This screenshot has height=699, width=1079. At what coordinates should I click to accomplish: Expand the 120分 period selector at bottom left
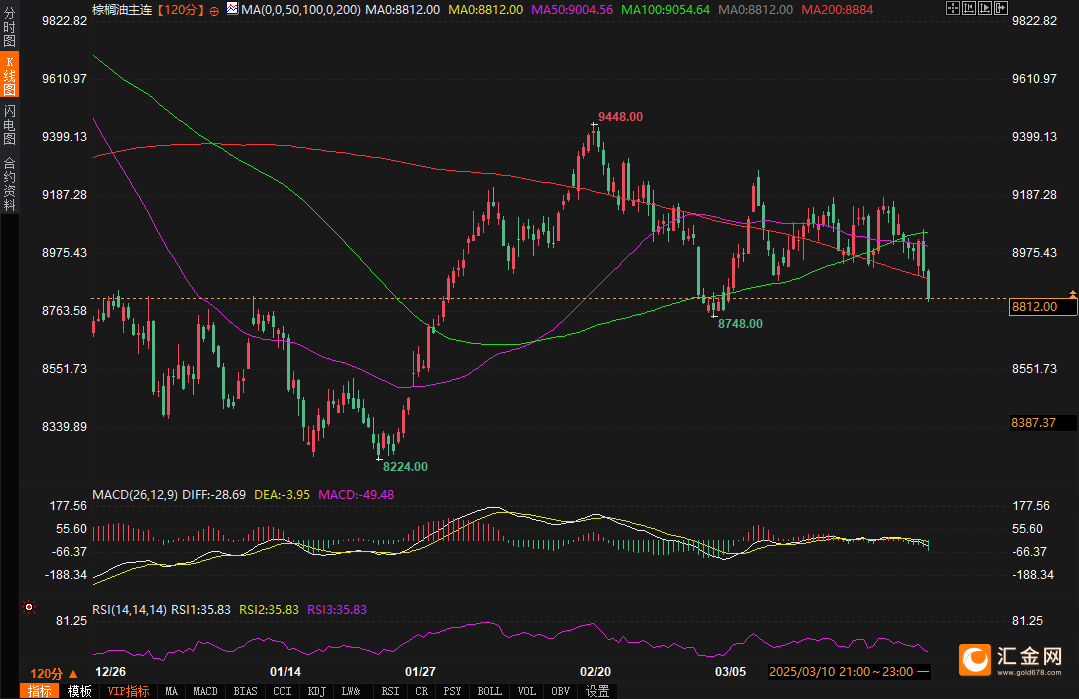(54, 674)
